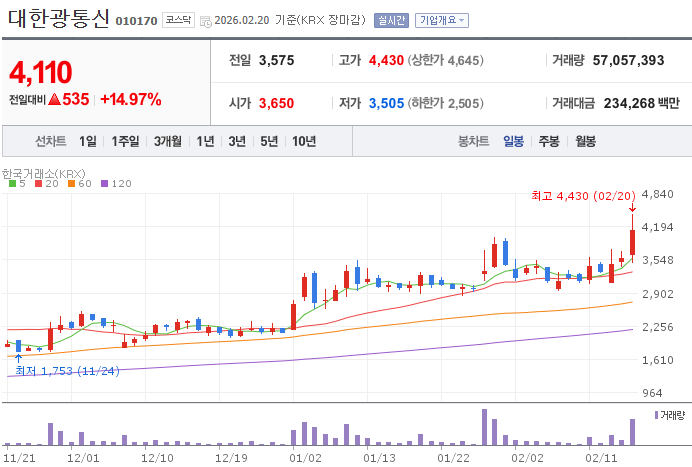Click the last volume bar for 02/20
The width and height of the screenshot is (692, 467).
(632, 432)
